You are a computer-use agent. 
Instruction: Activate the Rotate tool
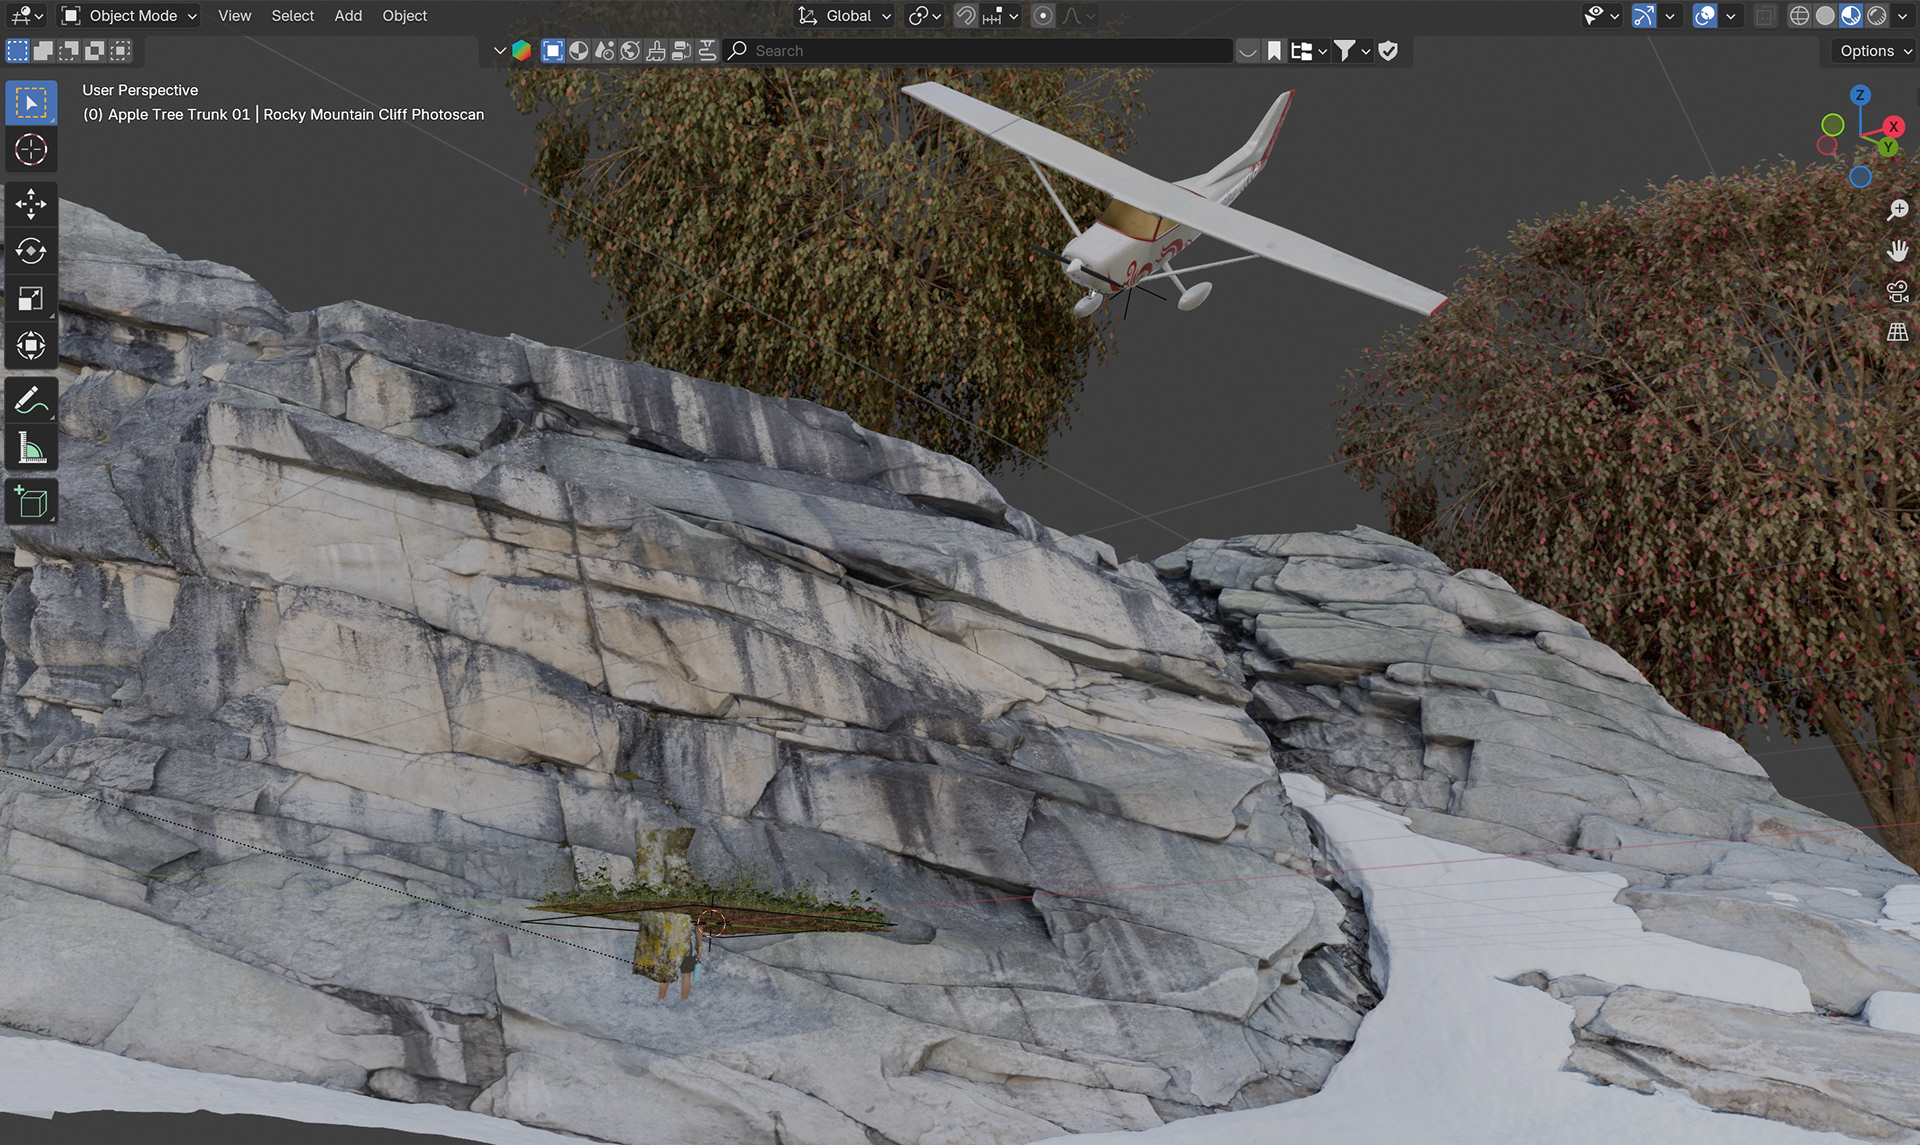click(31, 251)
